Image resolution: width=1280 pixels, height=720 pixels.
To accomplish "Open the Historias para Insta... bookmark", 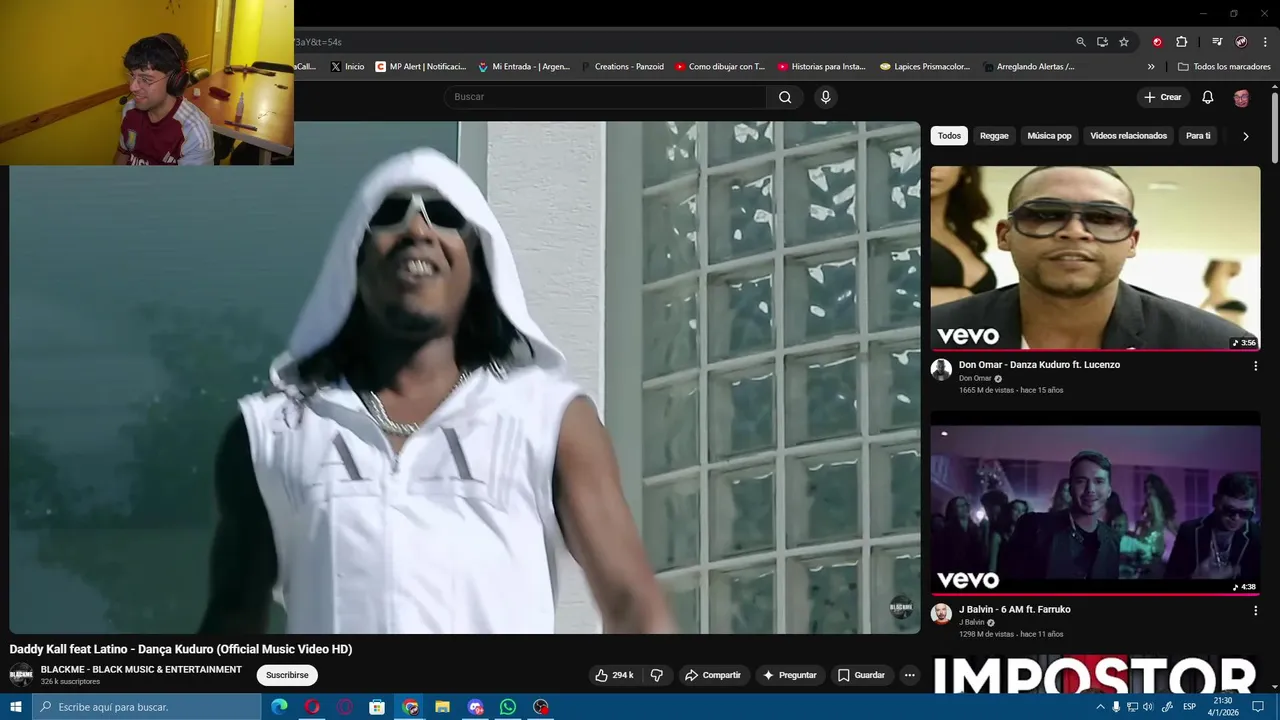I will [821, 67].
